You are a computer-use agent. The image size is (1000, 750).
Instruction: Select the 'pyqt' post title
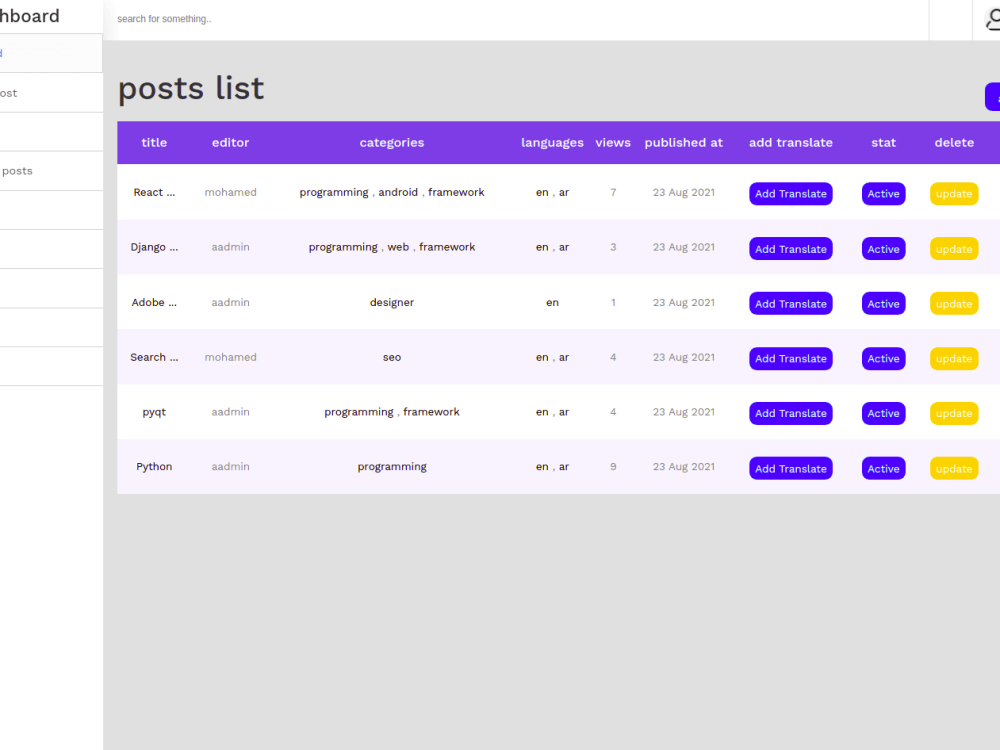tap(154, 413)
